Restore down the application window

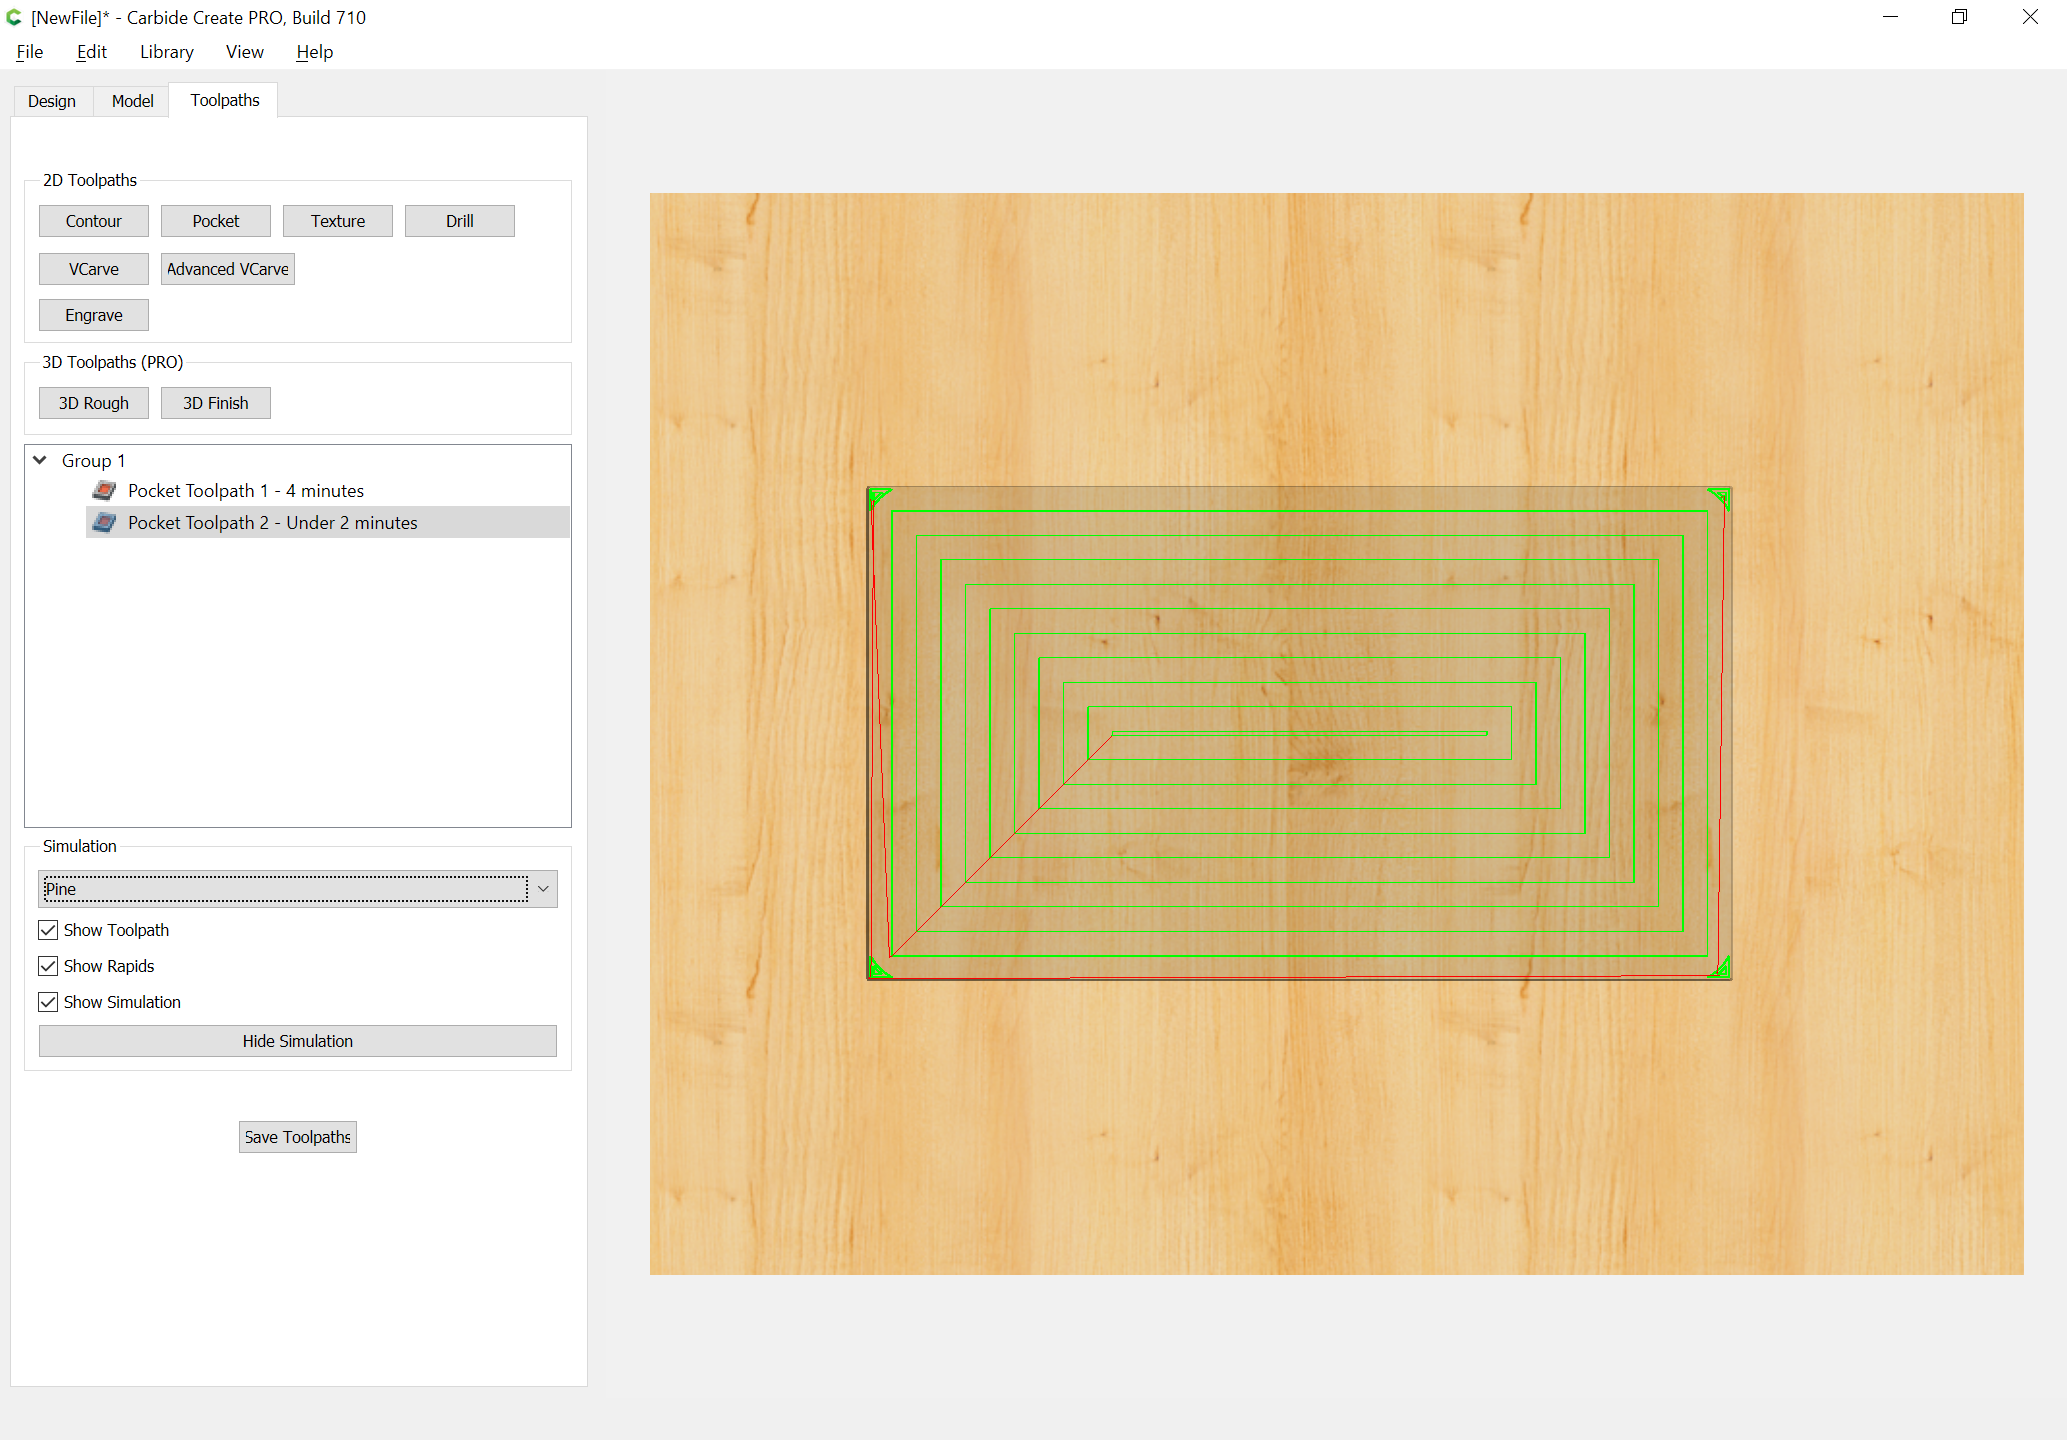(1959, 17)
